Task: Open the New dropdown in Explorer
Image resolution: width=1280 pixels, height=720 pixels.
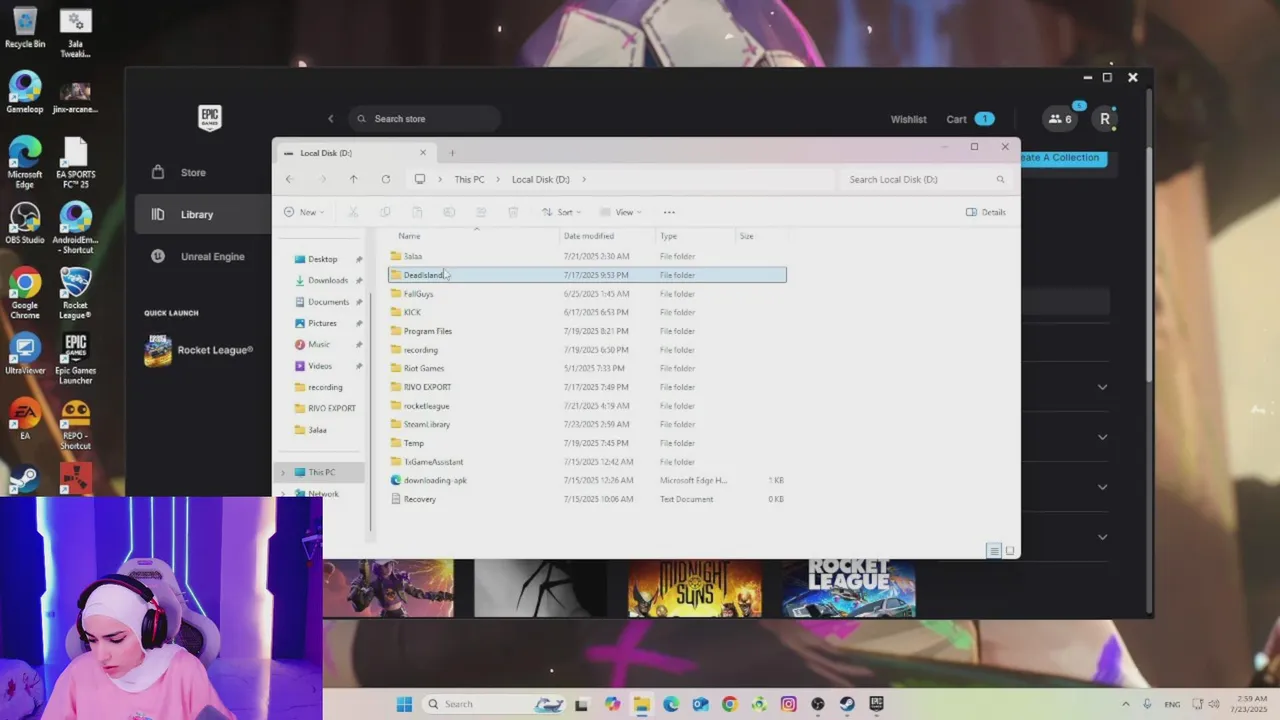Action: point(303,212)
